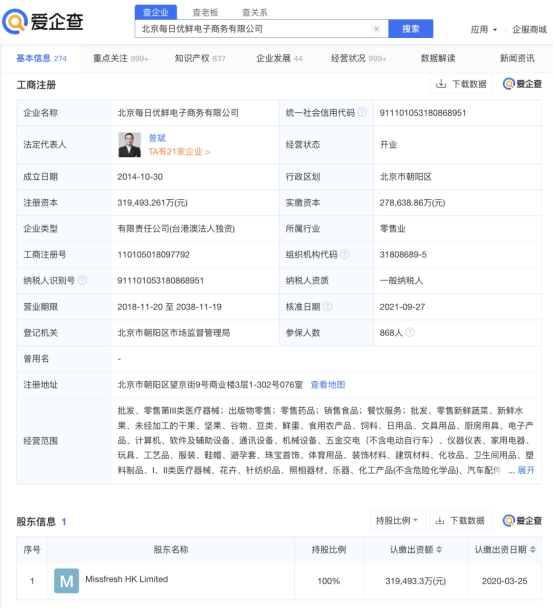Expand TA有21家企业 link

[179, 152]
